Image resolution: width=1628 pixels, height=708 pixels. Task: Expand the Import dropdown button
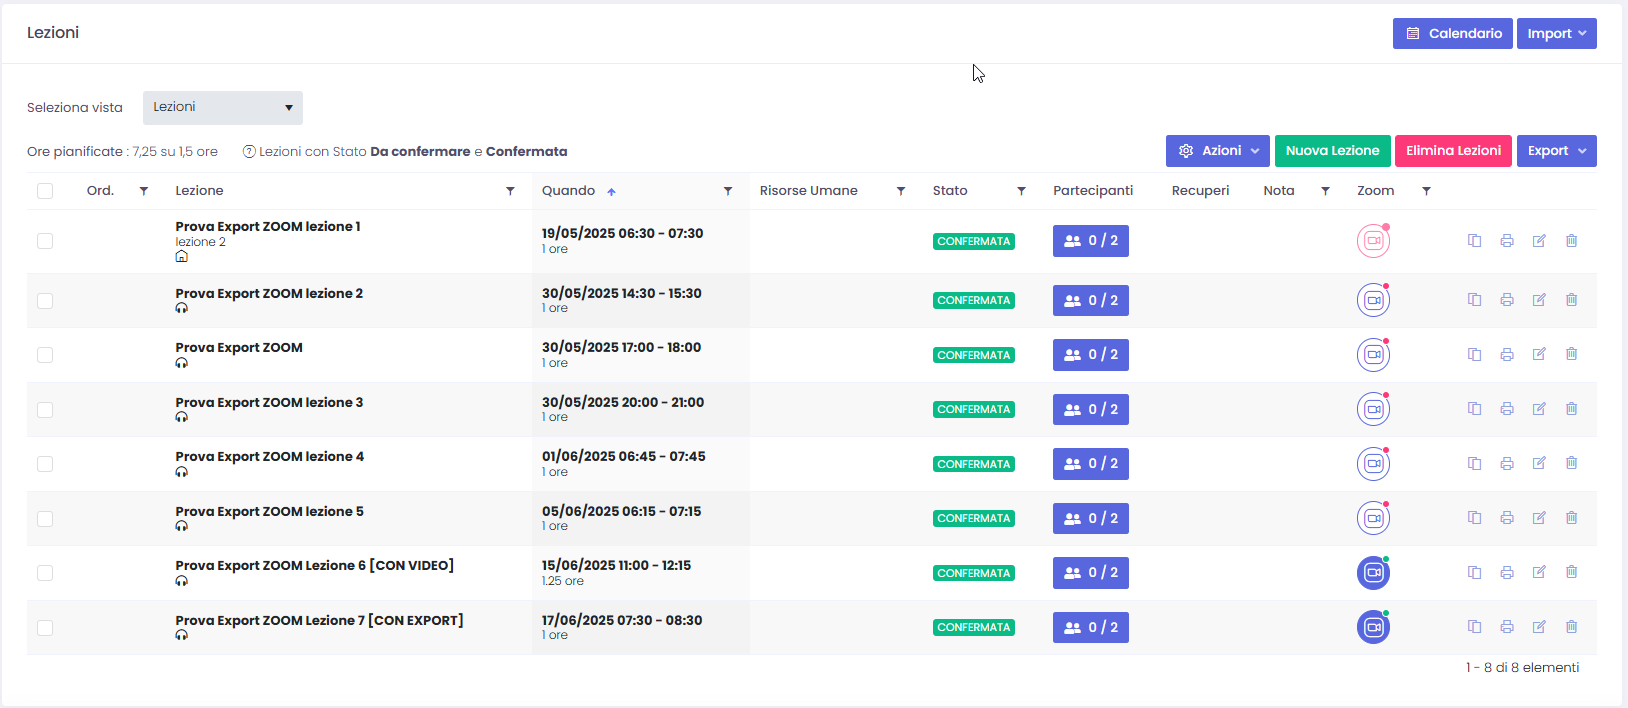1556,34
